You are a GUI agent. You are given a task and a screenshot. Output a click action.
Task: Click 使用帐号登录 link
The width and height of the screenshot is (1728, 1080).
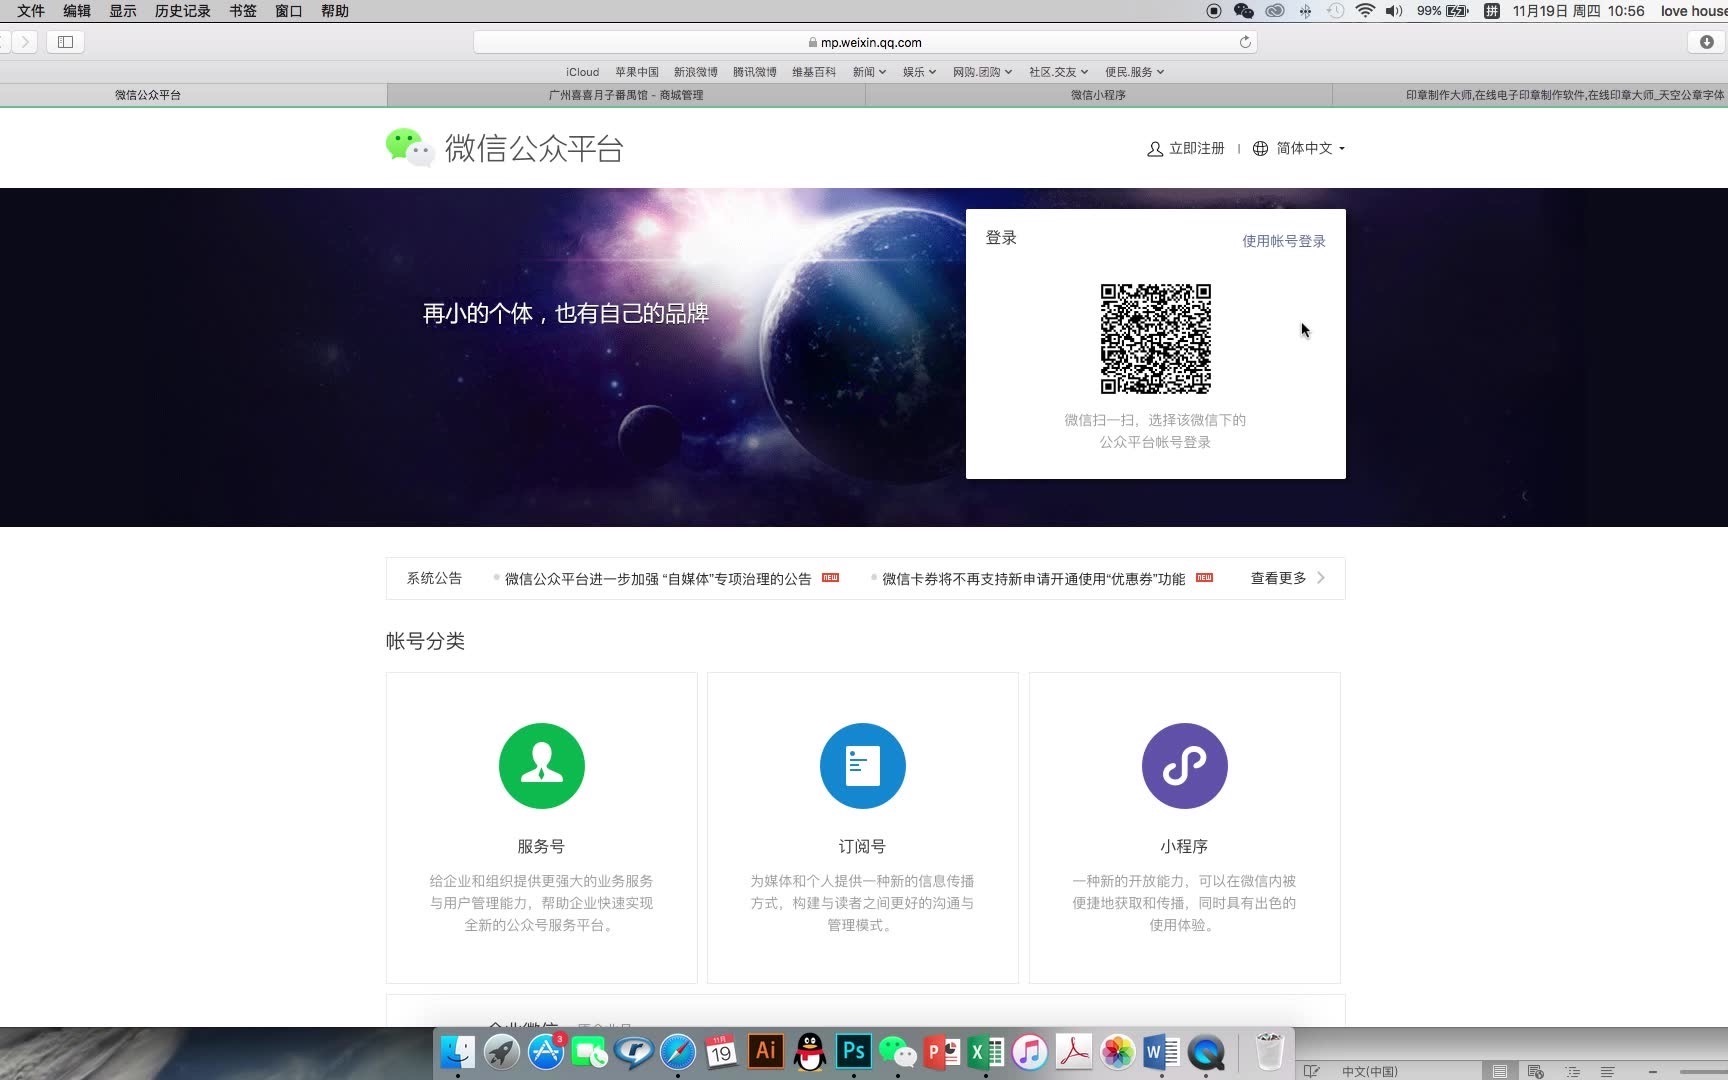(x=1284, y=241)
